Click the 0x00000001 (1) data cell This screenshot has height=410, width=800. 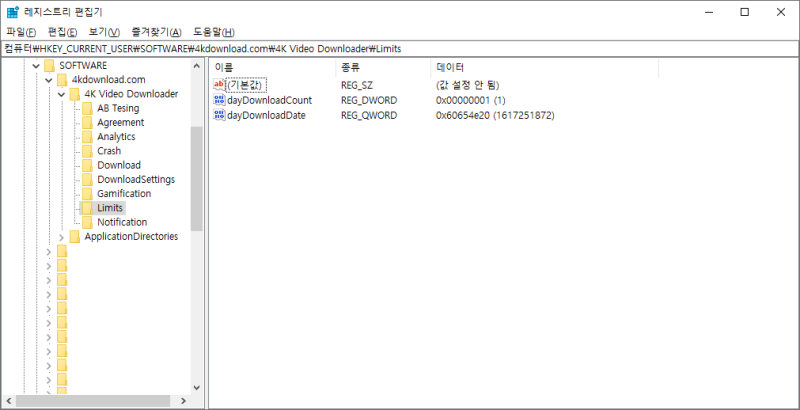pos(470,100)
